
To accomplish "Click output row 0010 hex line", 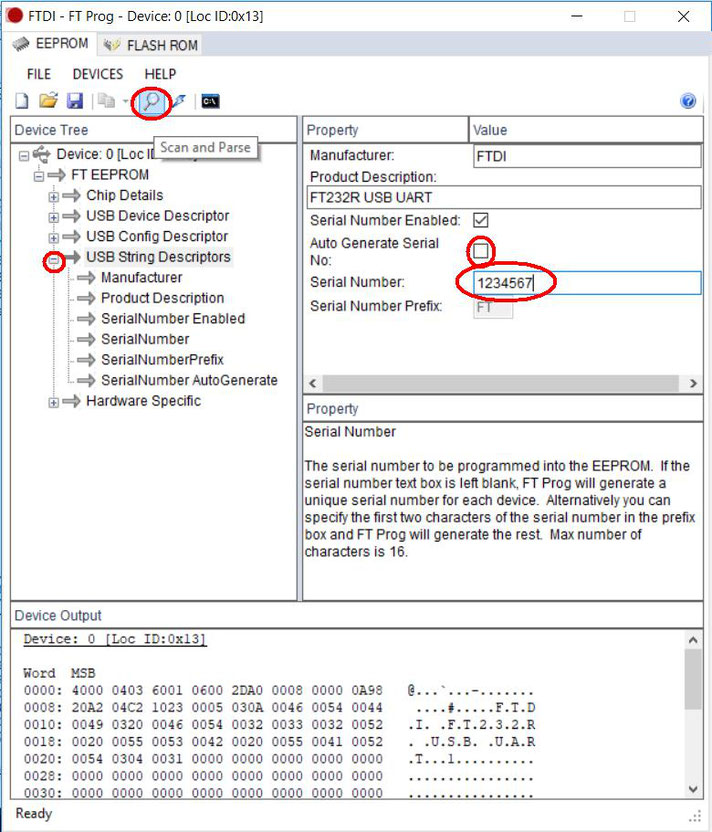I will tap(280, 724).
